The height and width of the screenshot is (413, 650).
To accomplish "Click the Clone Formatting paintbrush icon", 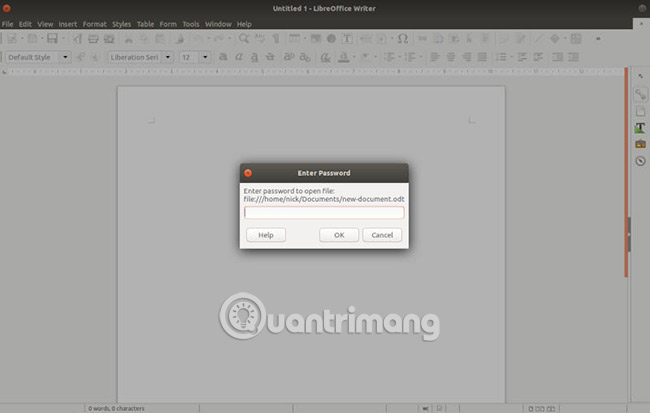I will click(179, 39).
